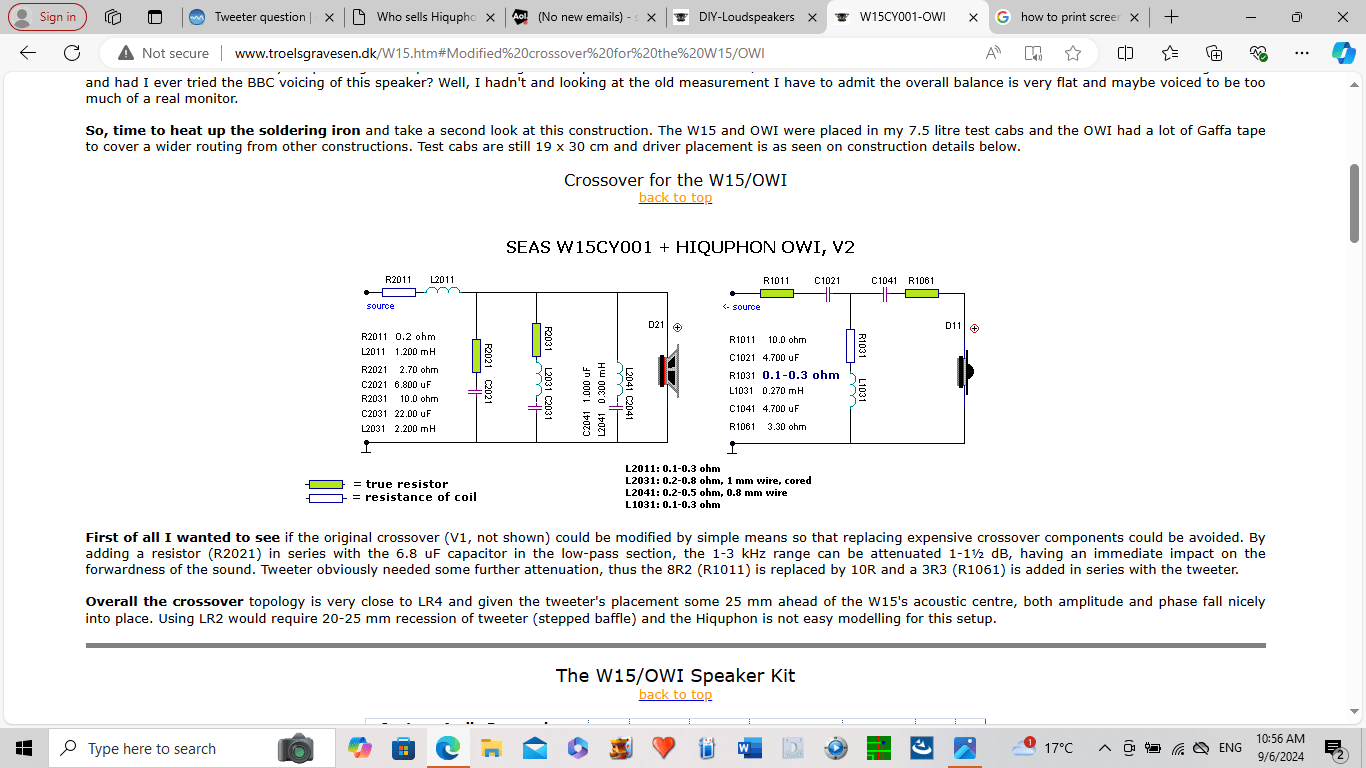
Task: Click back to top under Speaker Kit heading
Action: click(x=675, y=695)
